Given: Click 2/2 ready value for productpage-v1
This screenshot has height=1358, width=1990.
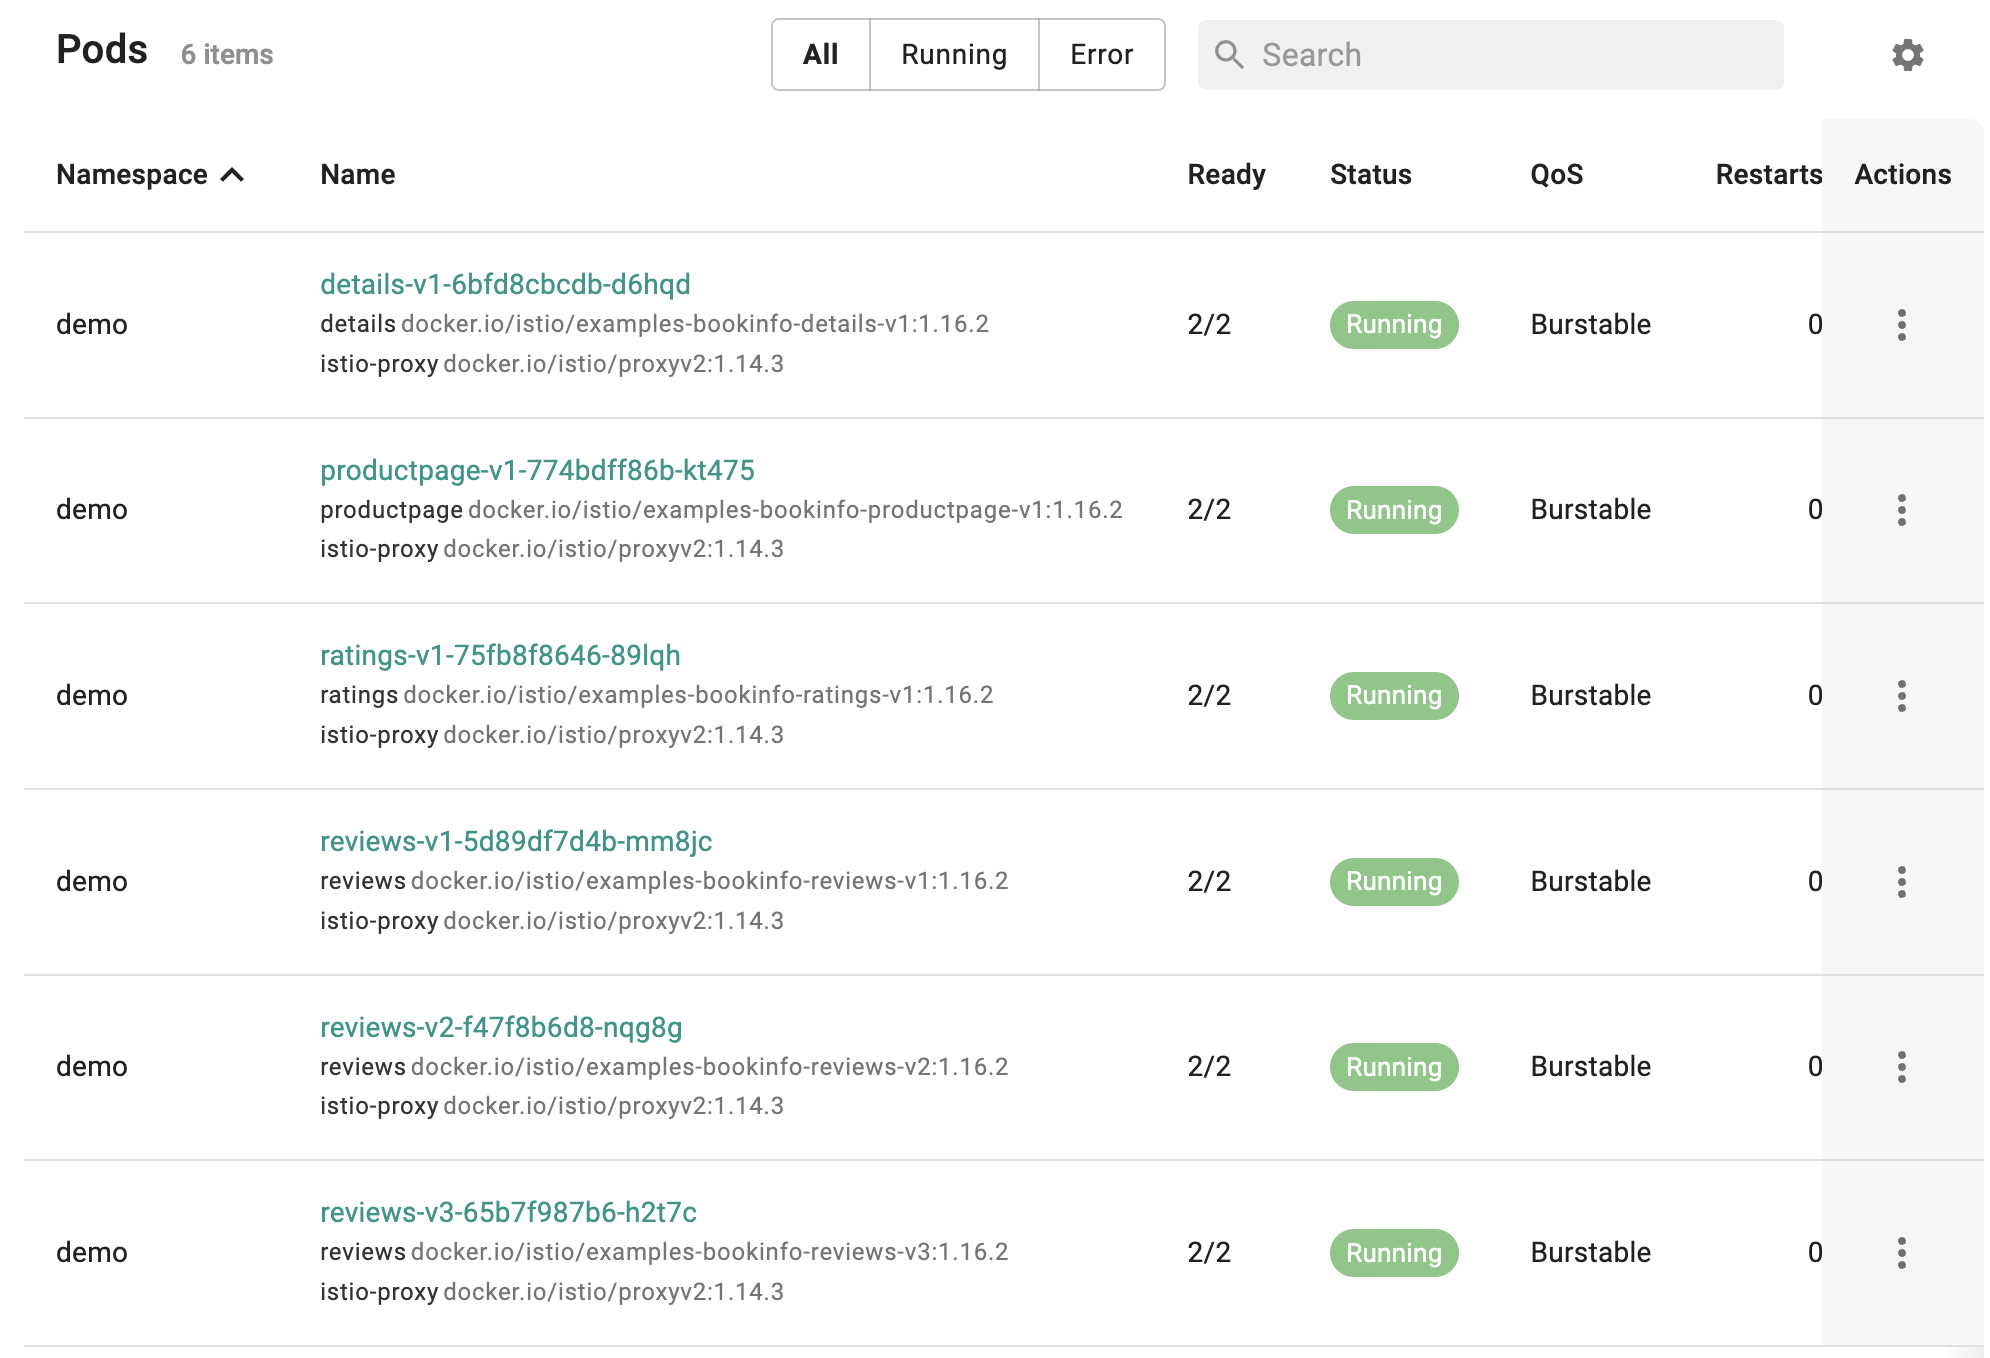Looking at the screenshot, I should point(1209,510).
